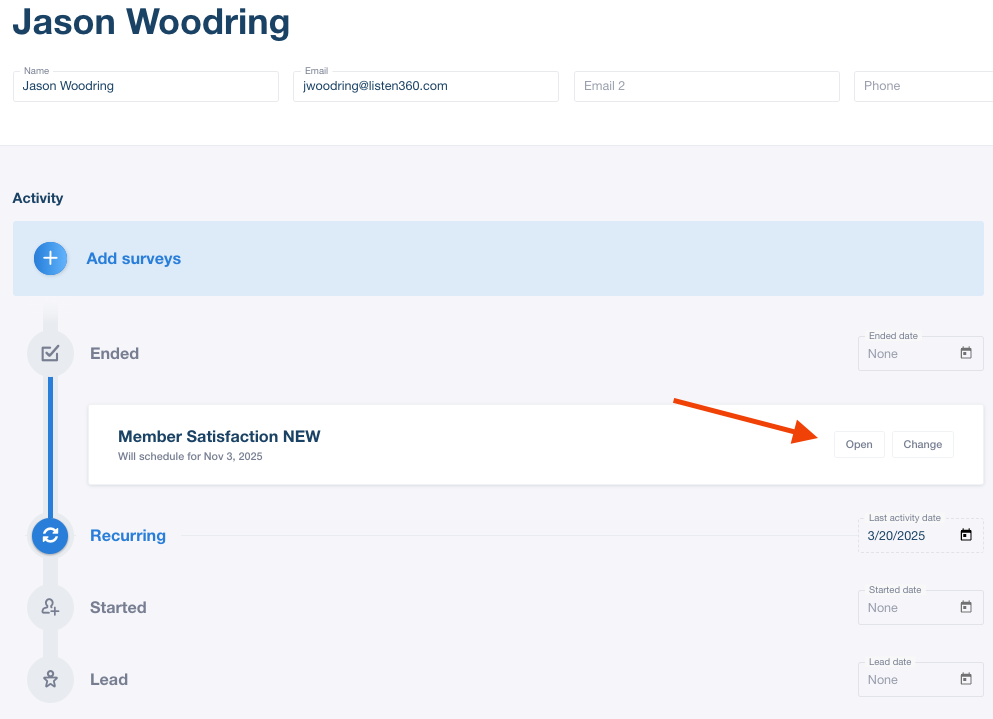
Task: Open calendar picker for Ended date
Action: click(965, 354)
